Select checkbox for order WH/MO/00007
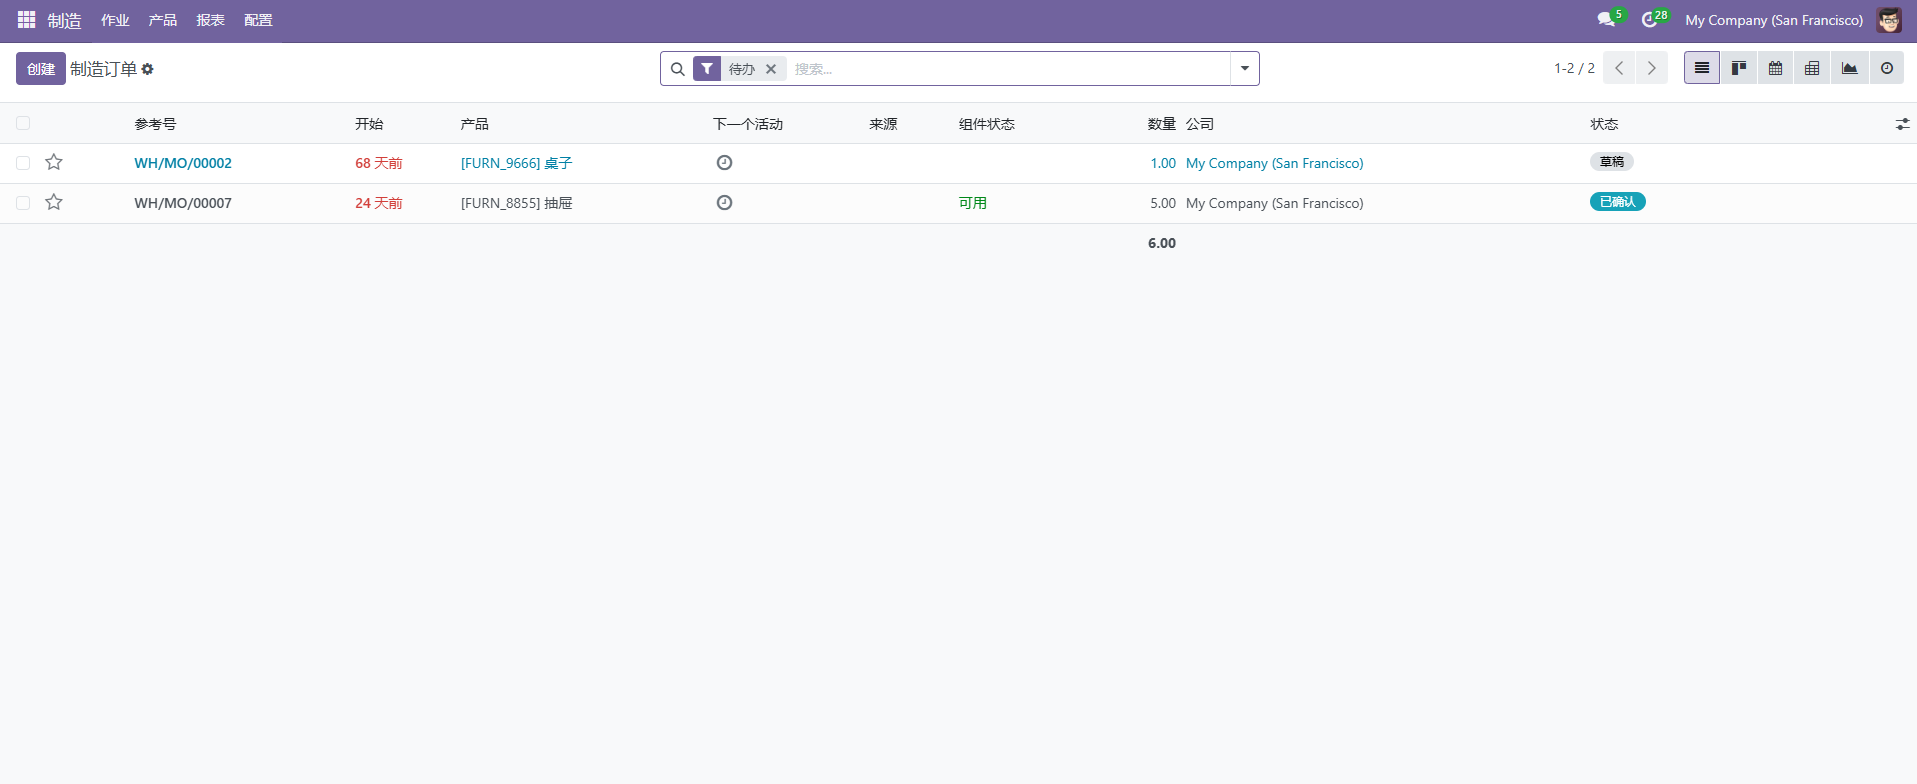The width and height of the screenshot is (1917, 784). coord(23,203)
